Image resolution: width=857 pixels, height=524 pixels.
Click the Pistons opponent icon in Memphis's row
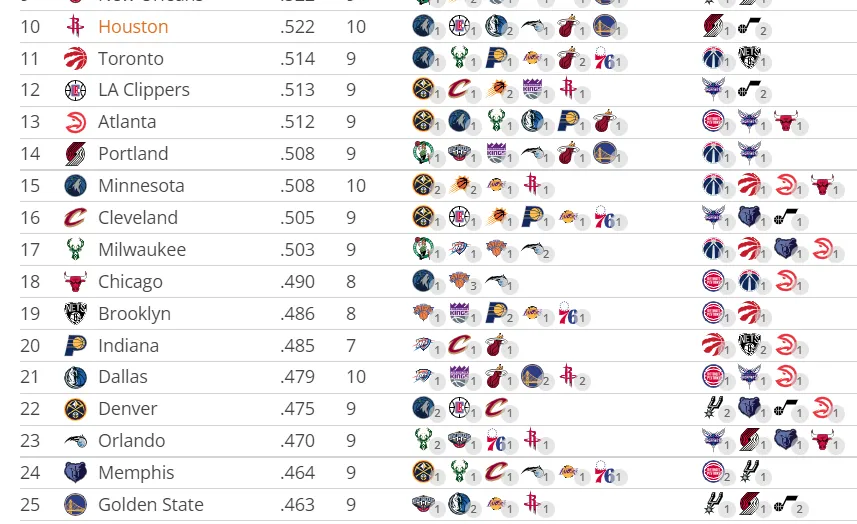[x=713, y=471]
